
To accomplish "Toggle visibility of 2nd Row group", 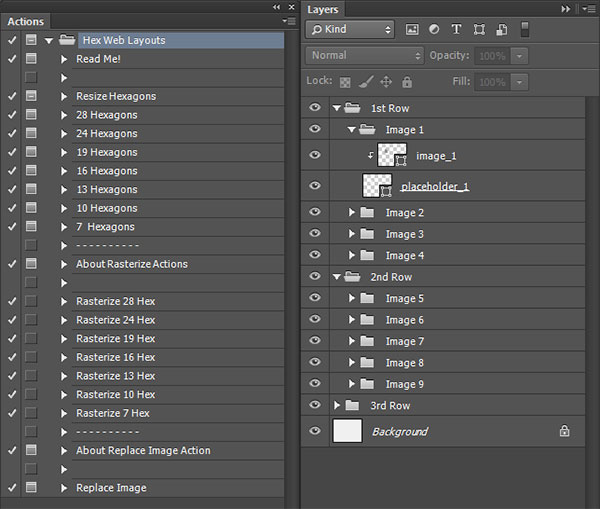I will point(315,276).
